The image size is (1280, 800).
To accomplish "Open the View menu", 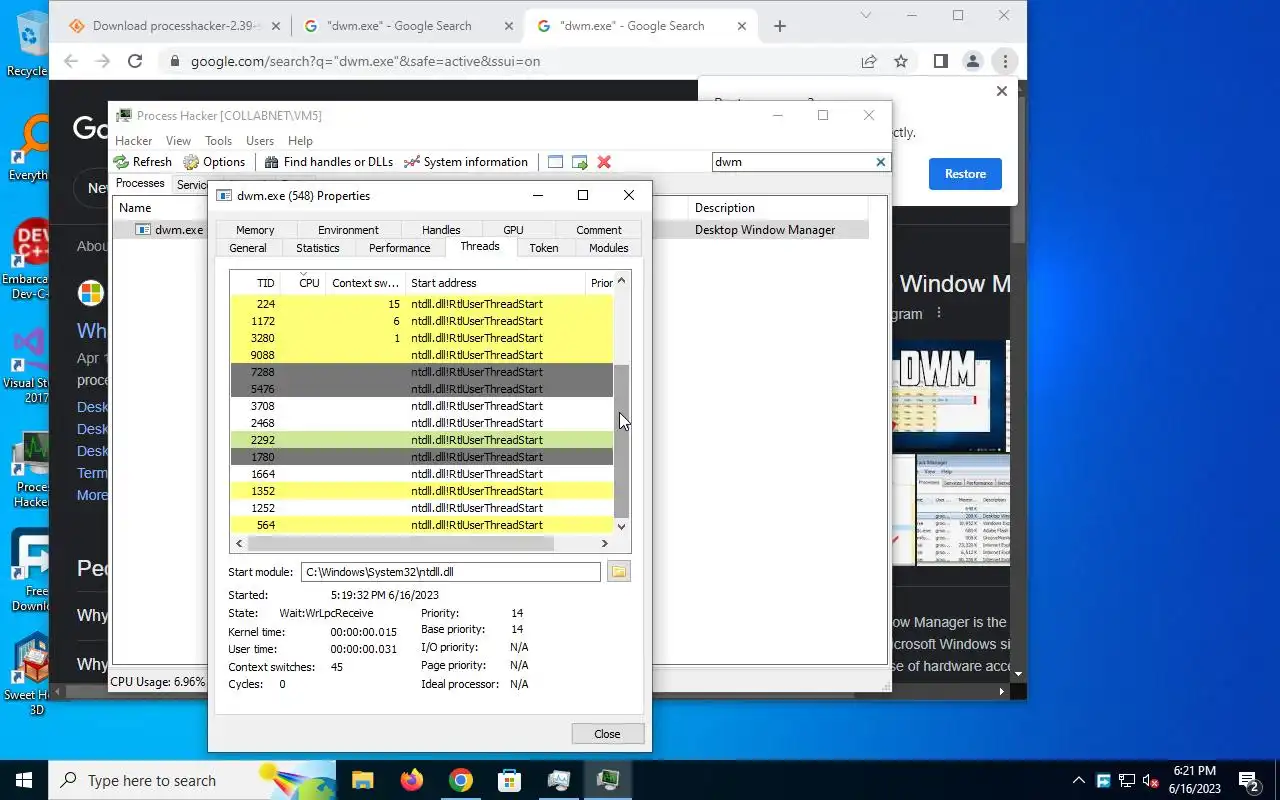I will coord(178,141).
